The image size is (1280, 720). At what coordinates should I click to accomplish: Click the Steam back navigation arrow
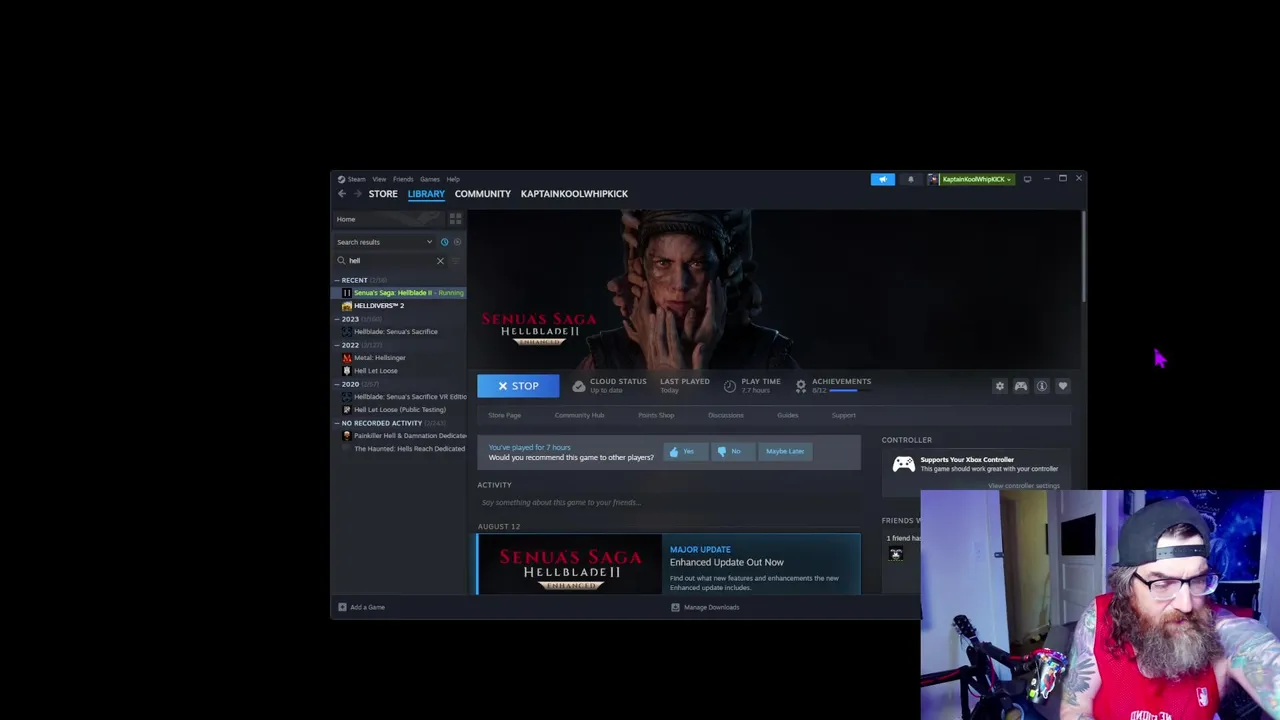pos(342,194)
